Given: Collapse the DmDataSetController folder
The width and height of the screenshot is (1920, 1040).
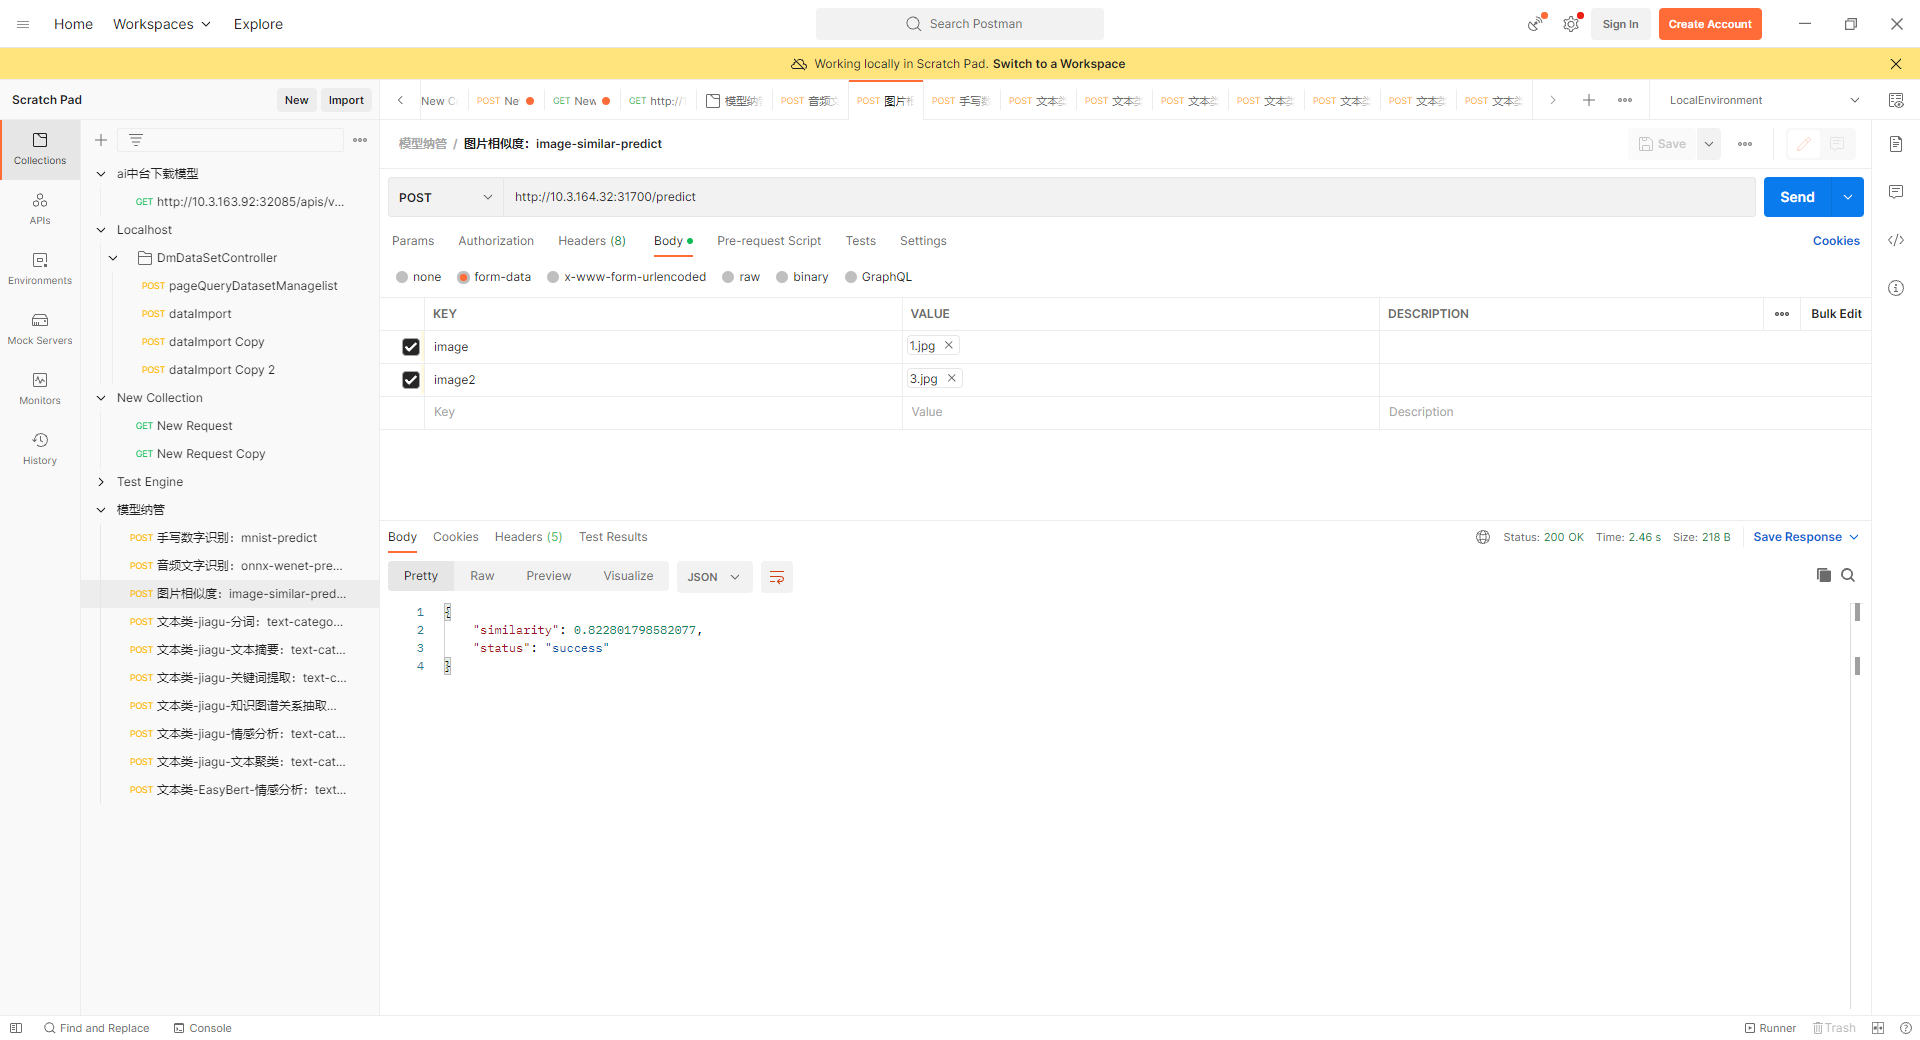Looking at the screenshot, I should pos(113,258).
